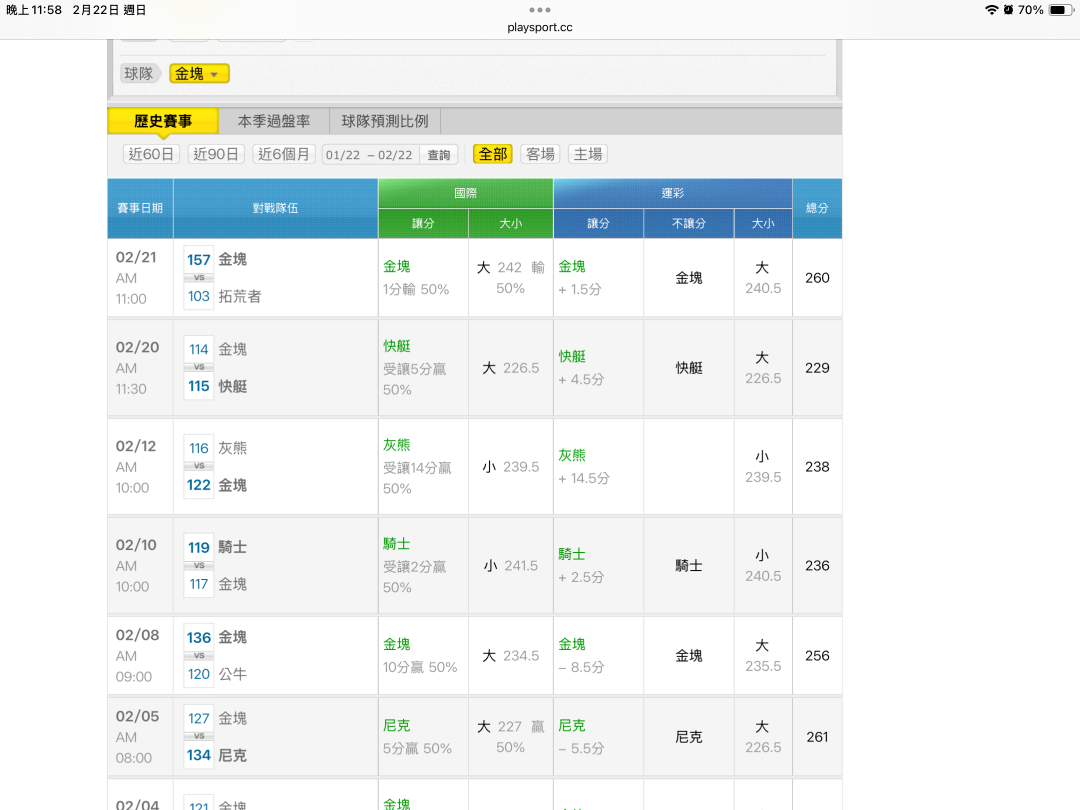Filter games by 近60日
1080x810 pixels.
[151, 154]
